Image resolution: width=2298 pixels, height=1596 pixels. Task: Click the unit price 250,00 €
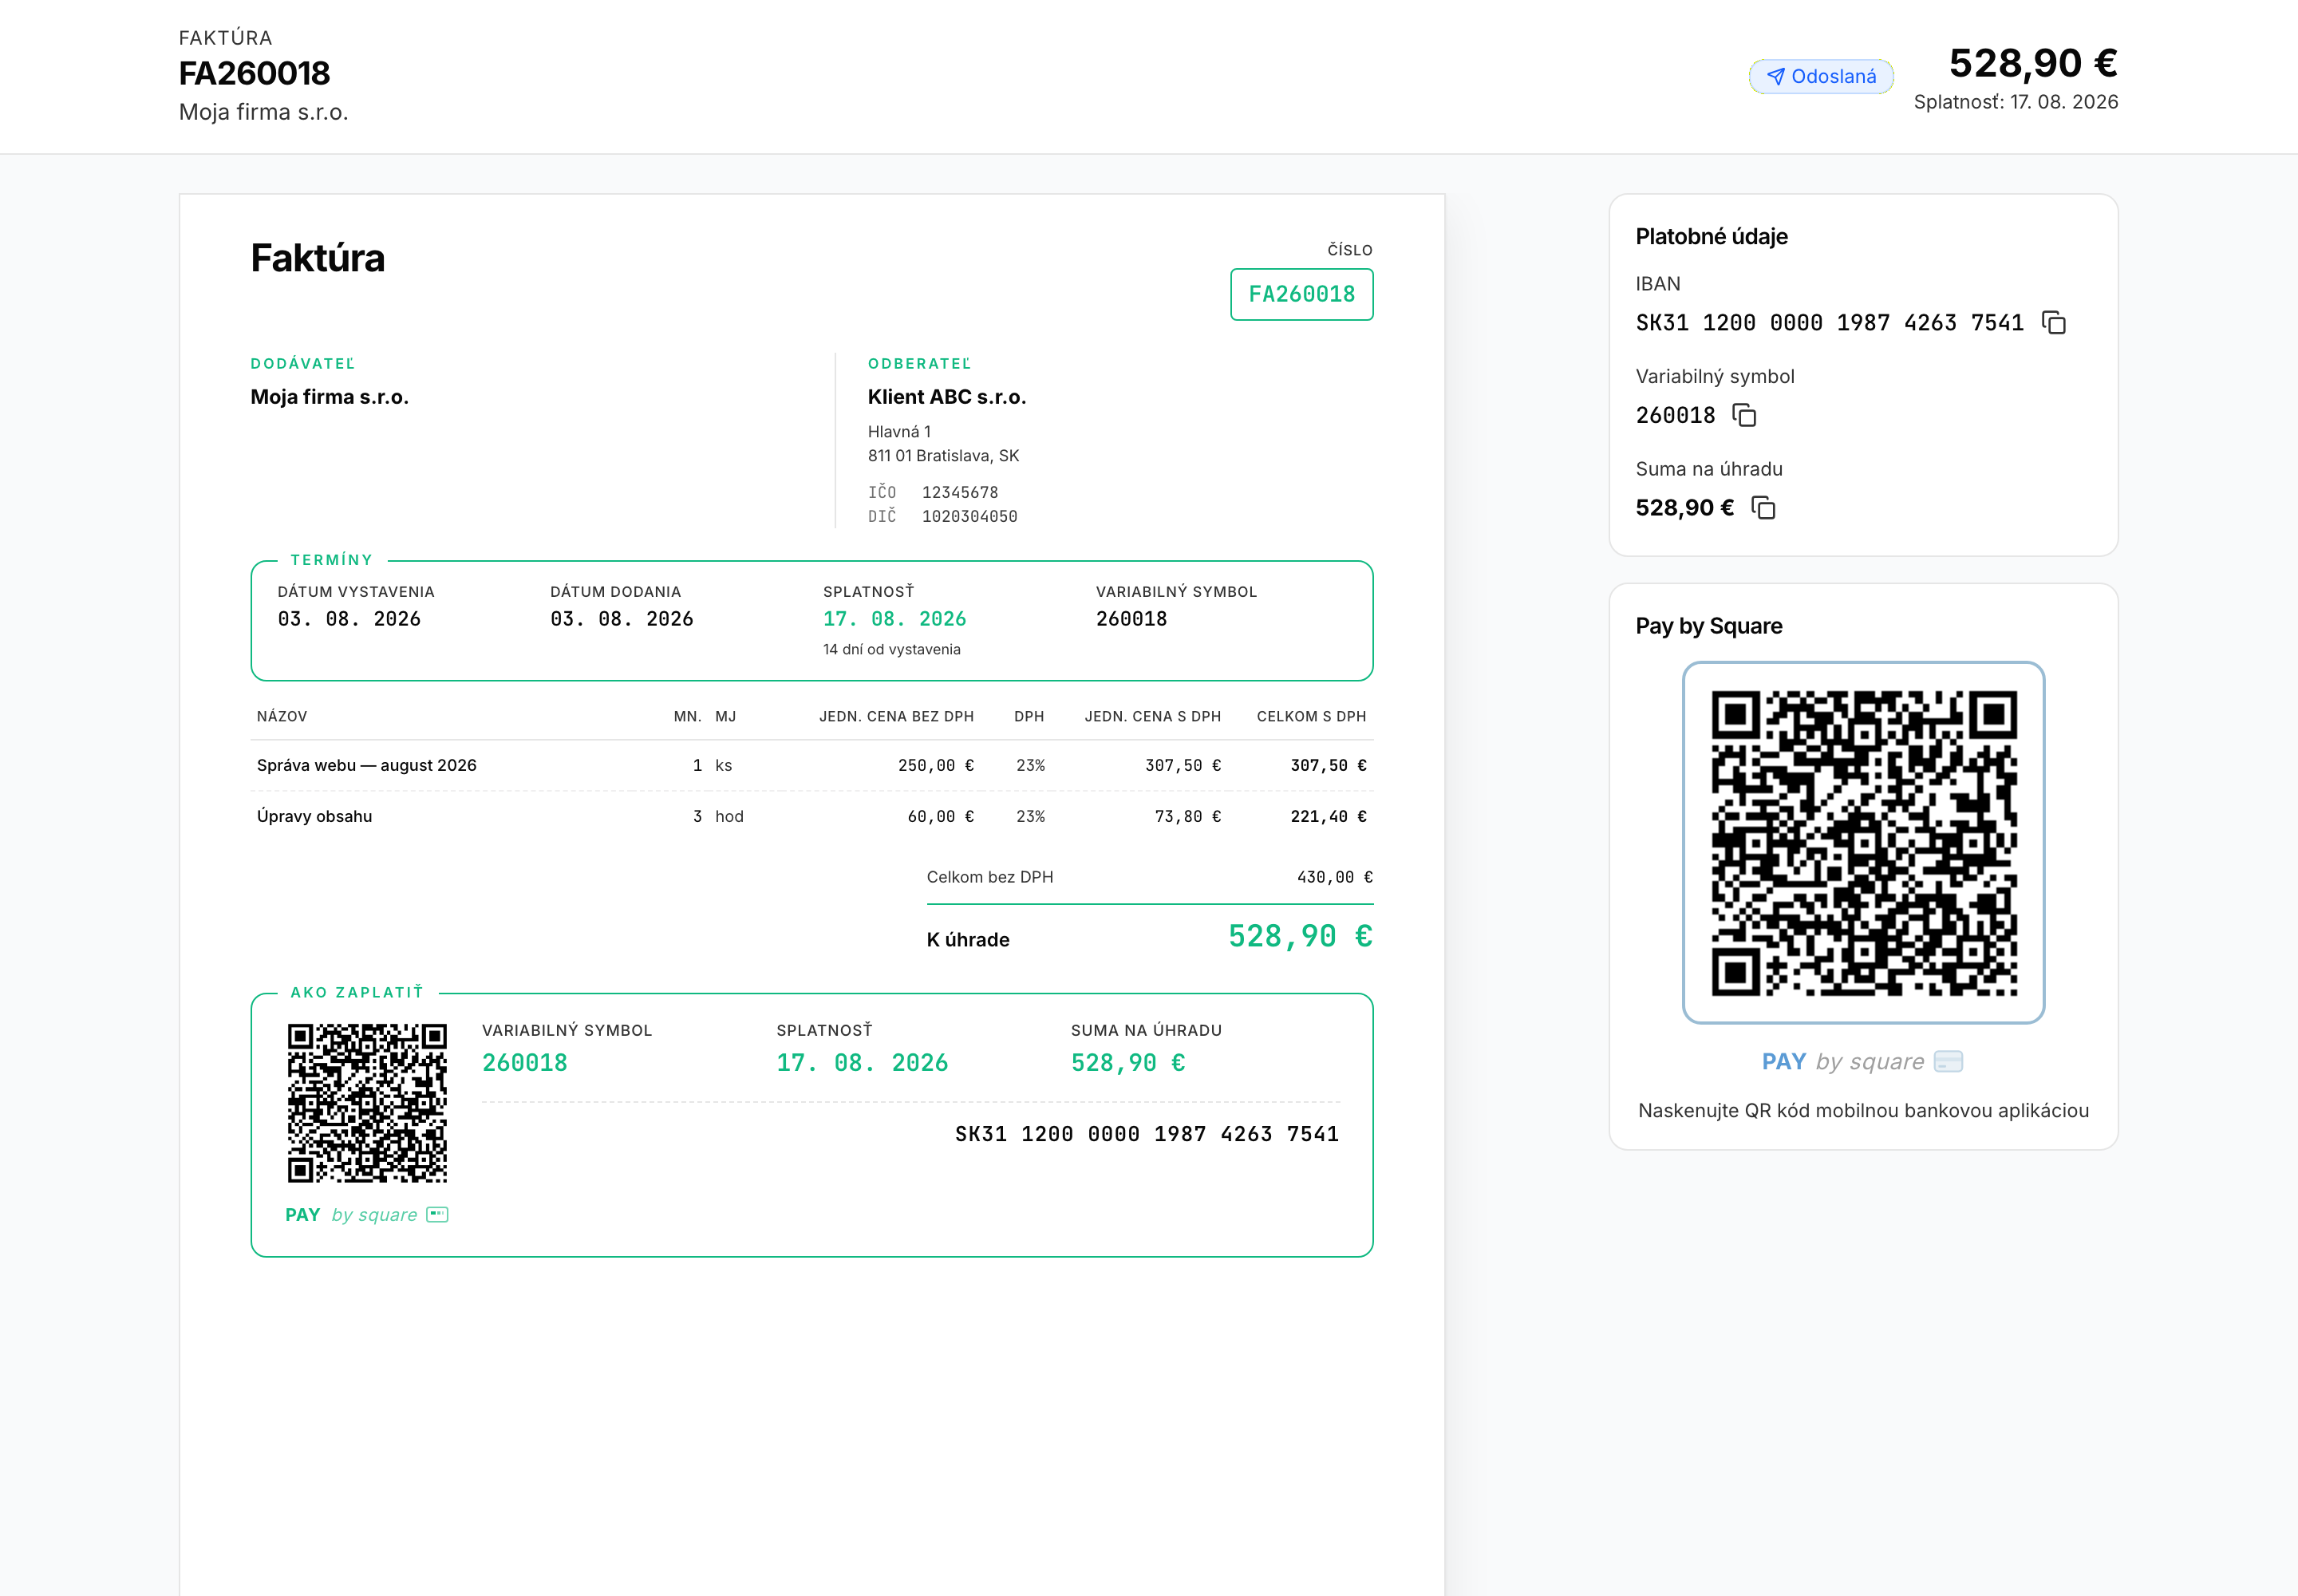[935, 766]
